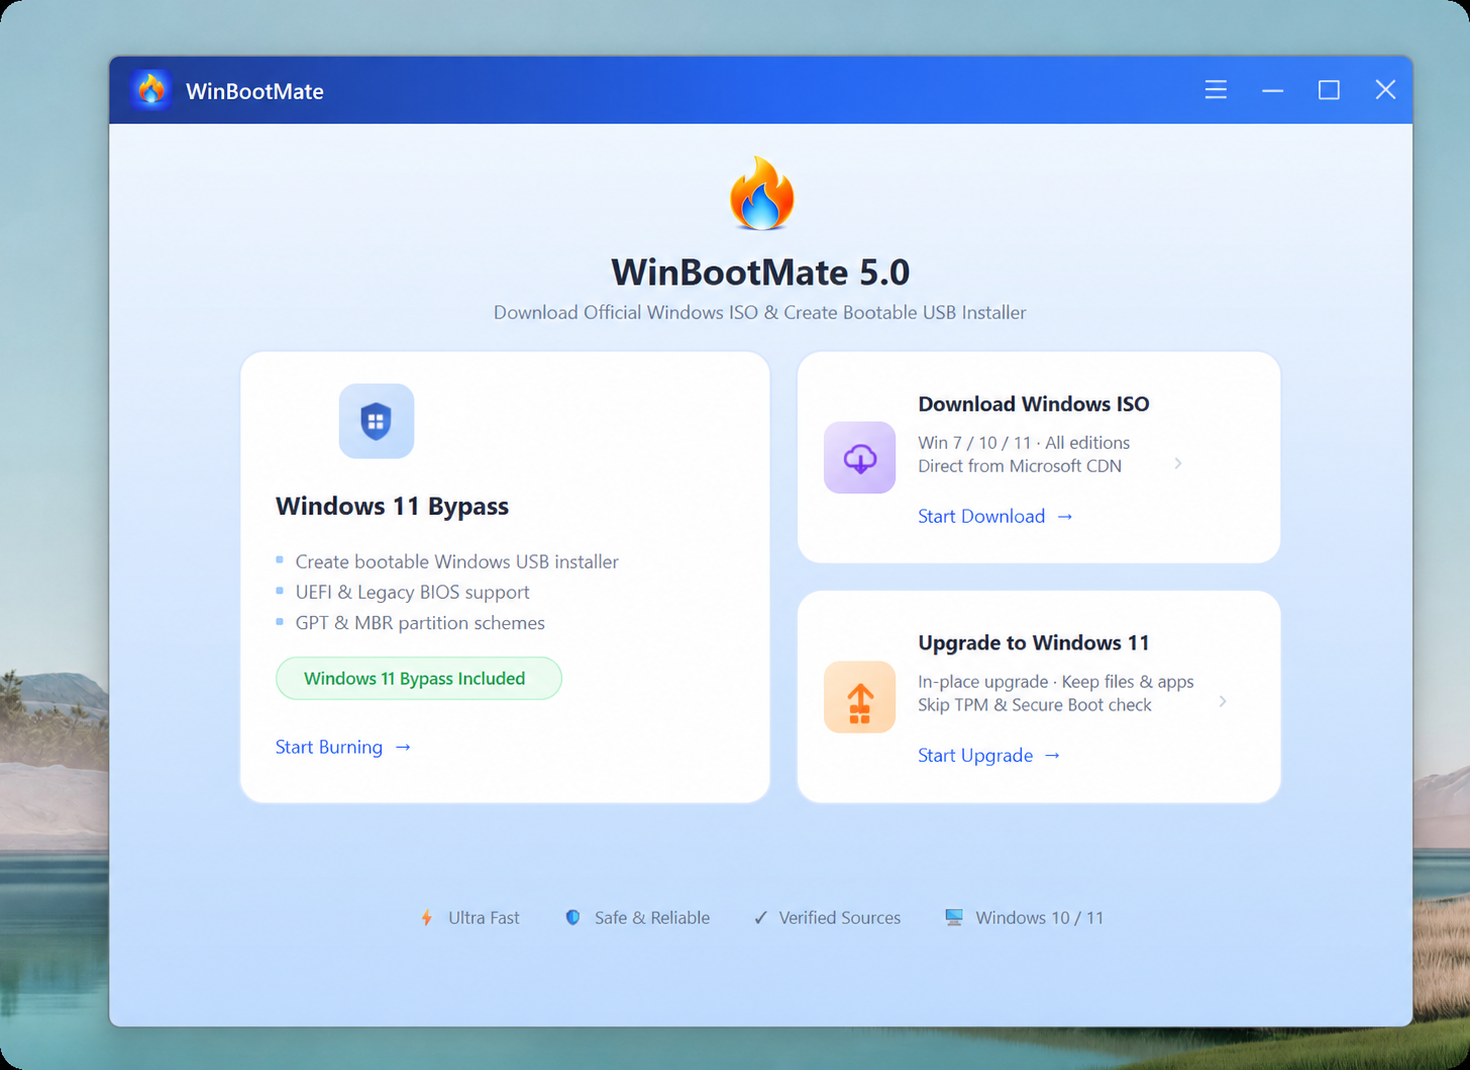The height and width of the screenshot is (1070, 1470).
Task: Click the Ultra Fast lightning bolt icon
Action: 427,918
